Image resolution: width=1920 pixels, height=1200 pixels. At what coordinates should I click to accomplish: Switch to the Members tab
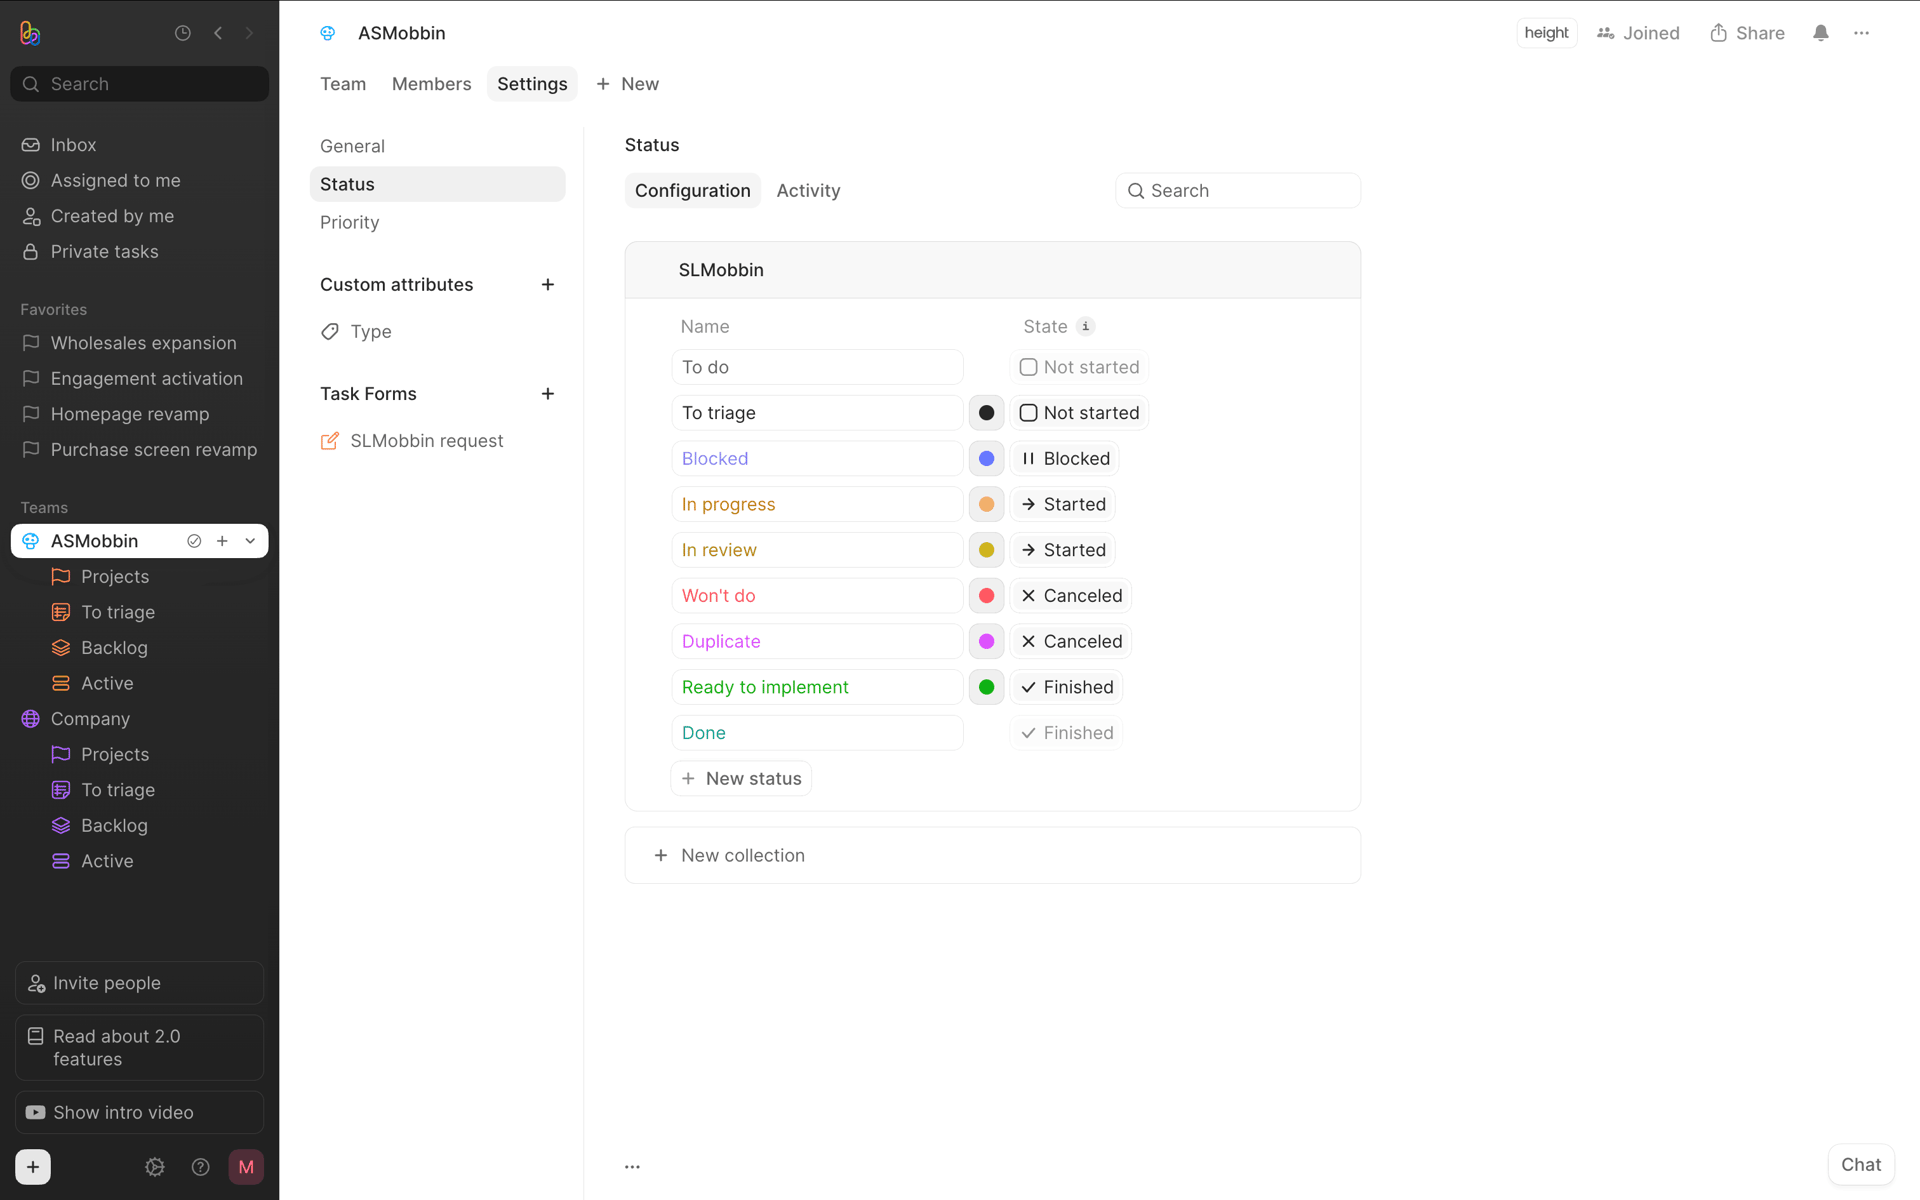pyautogui.click(x=431, y=84)
